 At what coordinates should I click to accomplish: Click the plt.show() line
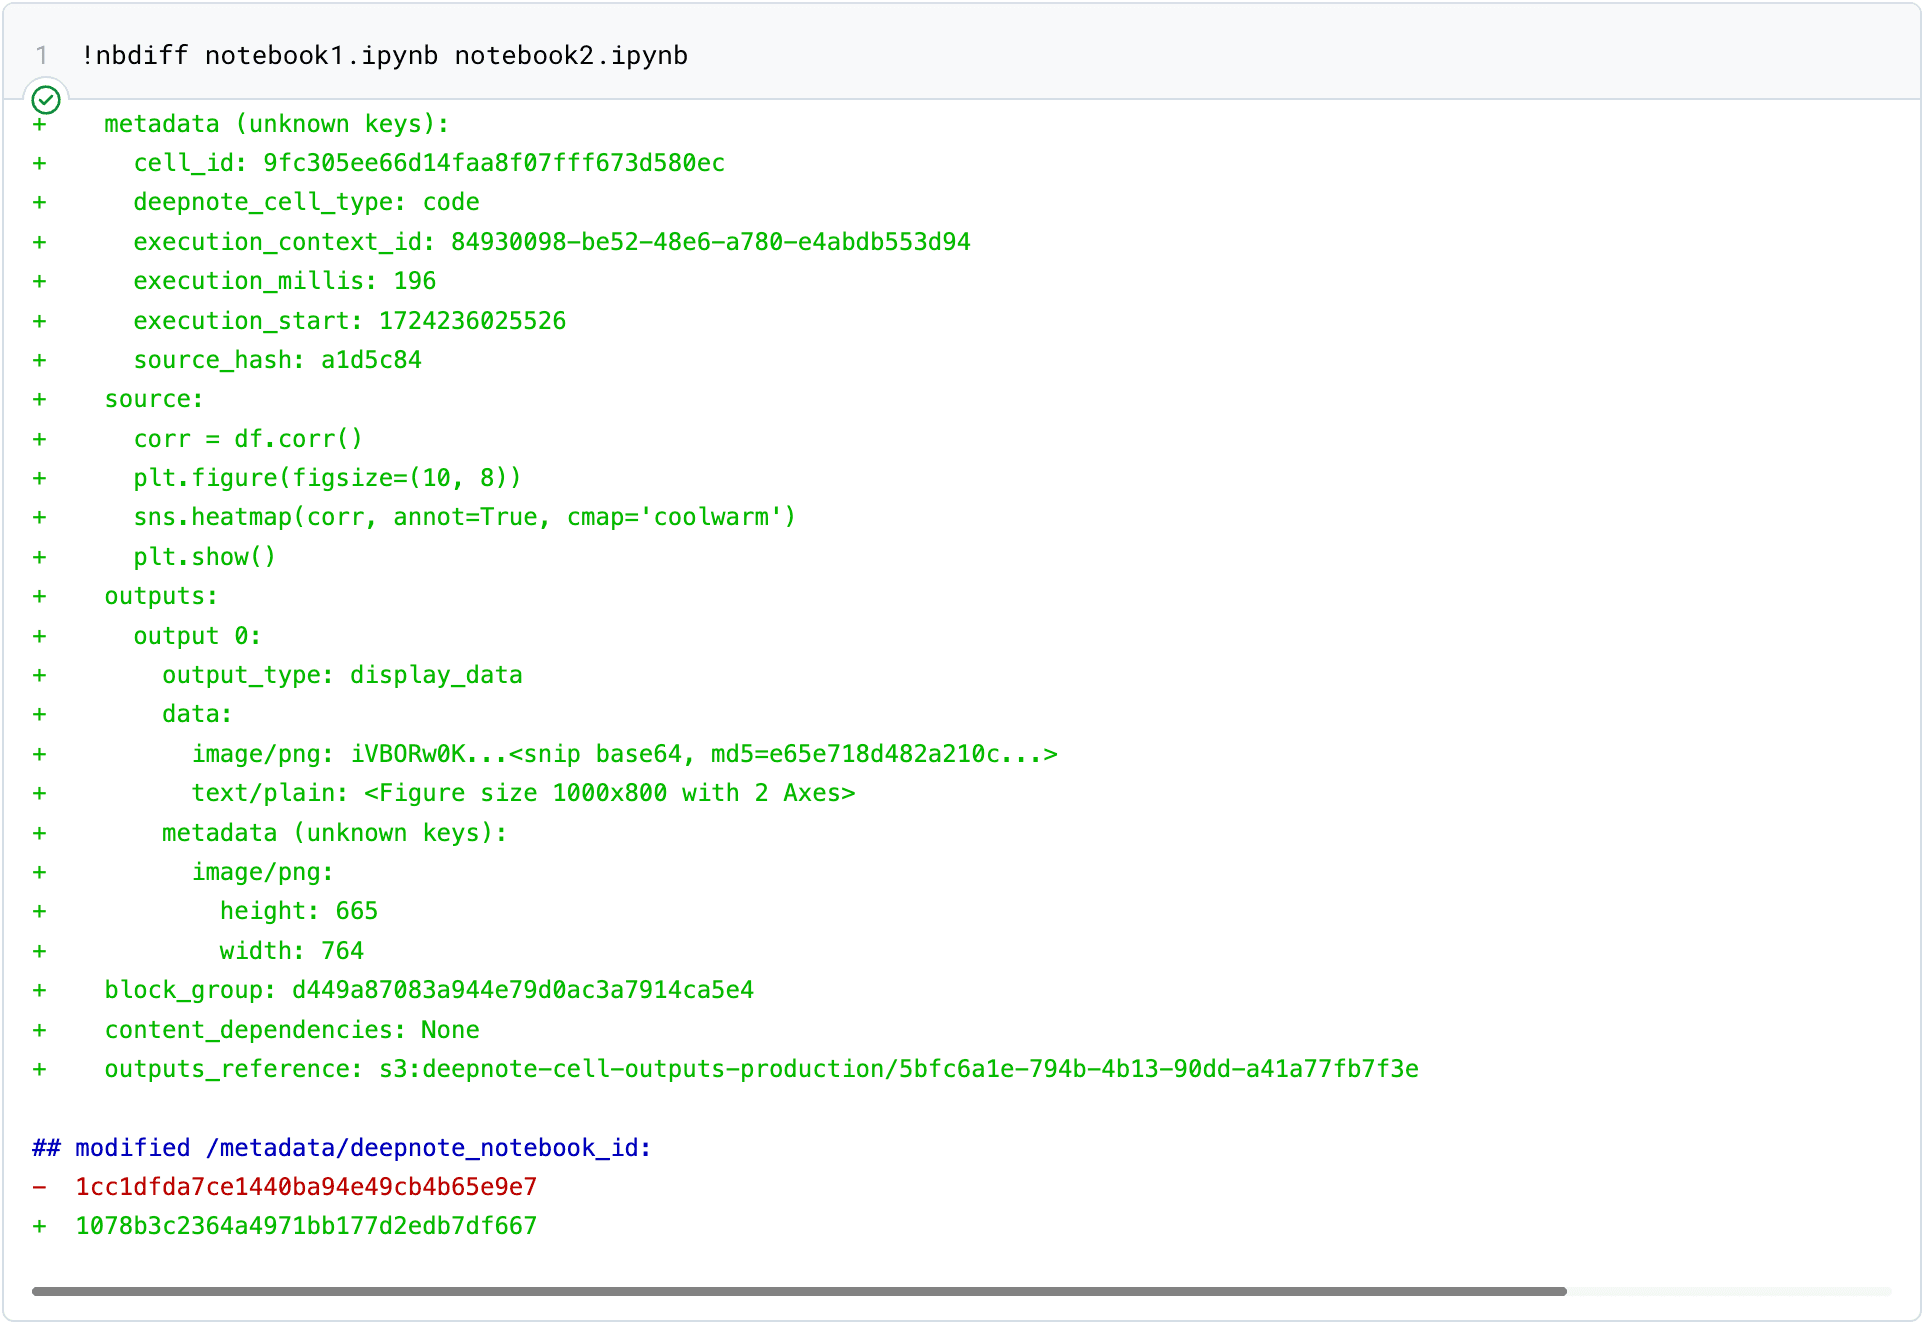205,557
